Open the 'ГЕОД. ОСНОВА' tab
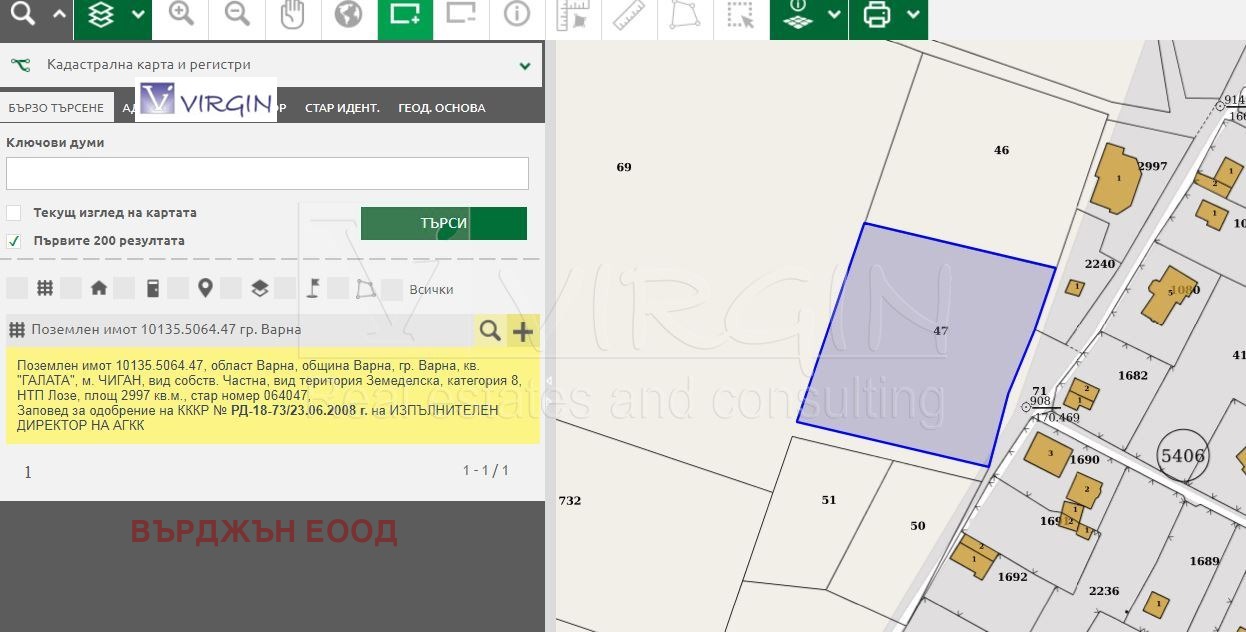 pos(441,108)
